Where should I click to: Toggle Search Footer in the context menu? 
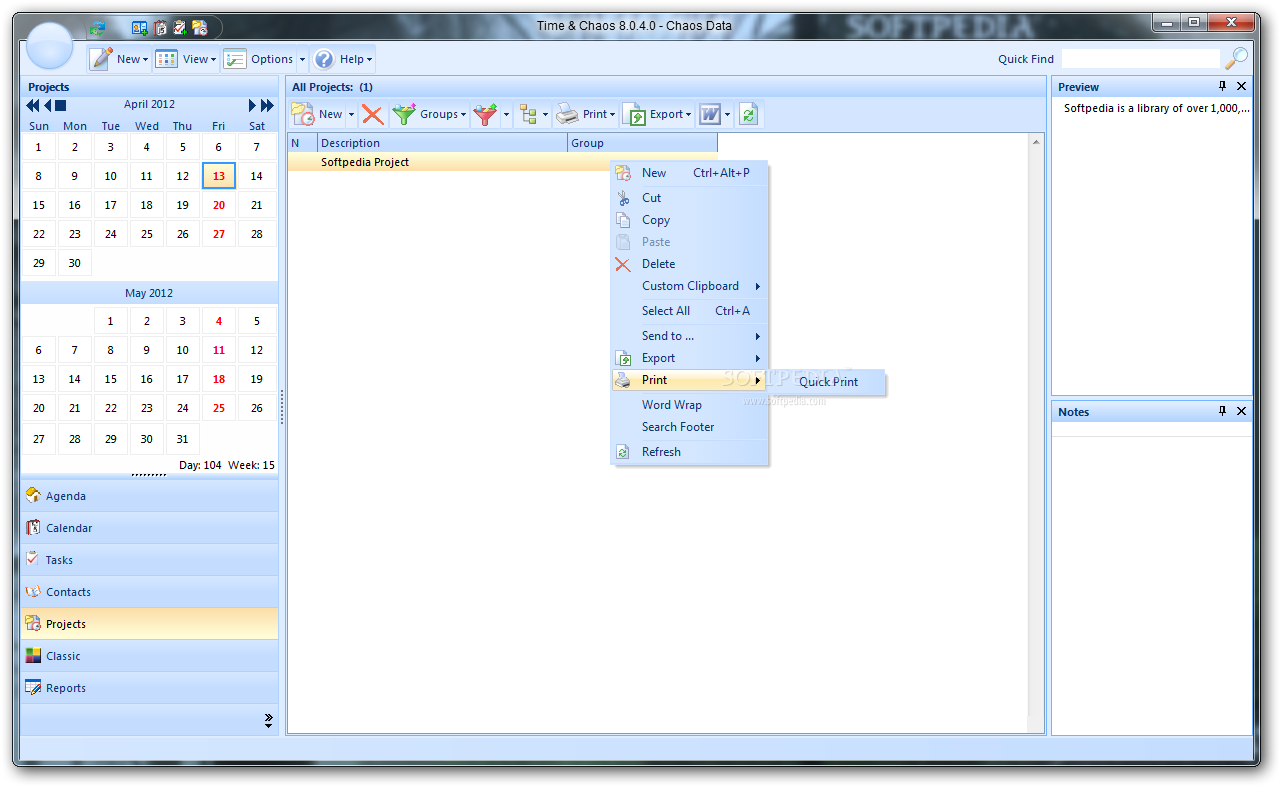[x=689, y=427]
